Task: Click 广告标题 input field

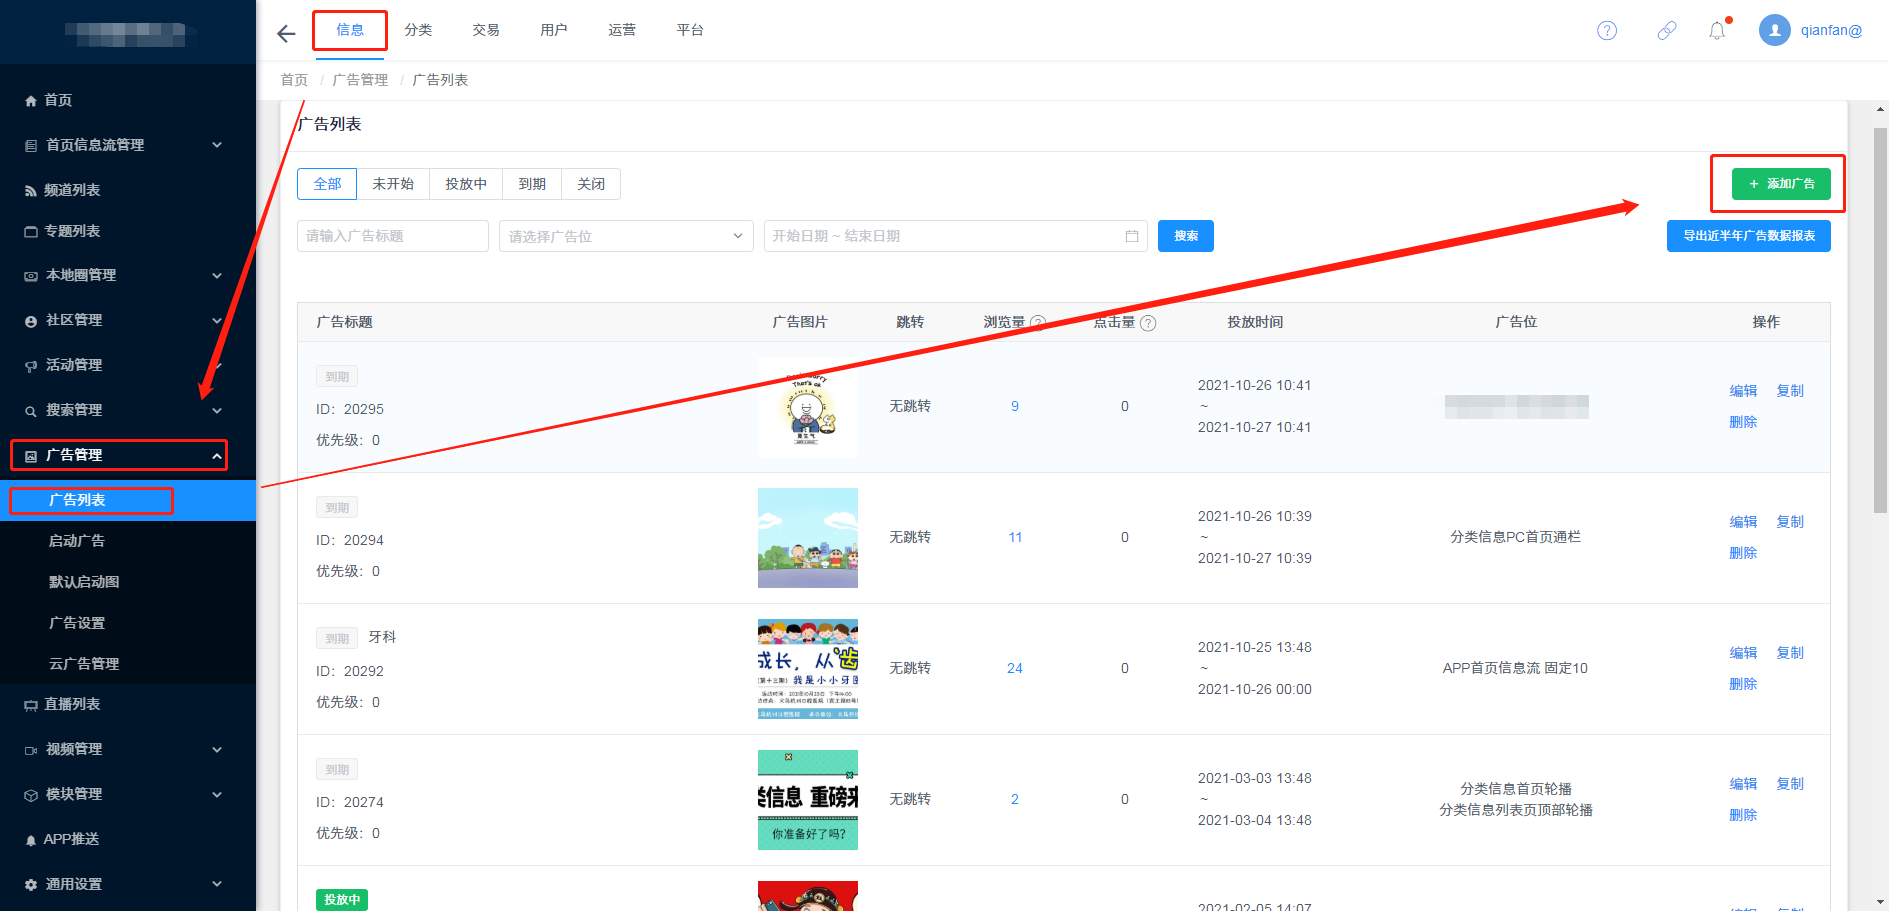Action: point(393,236)
